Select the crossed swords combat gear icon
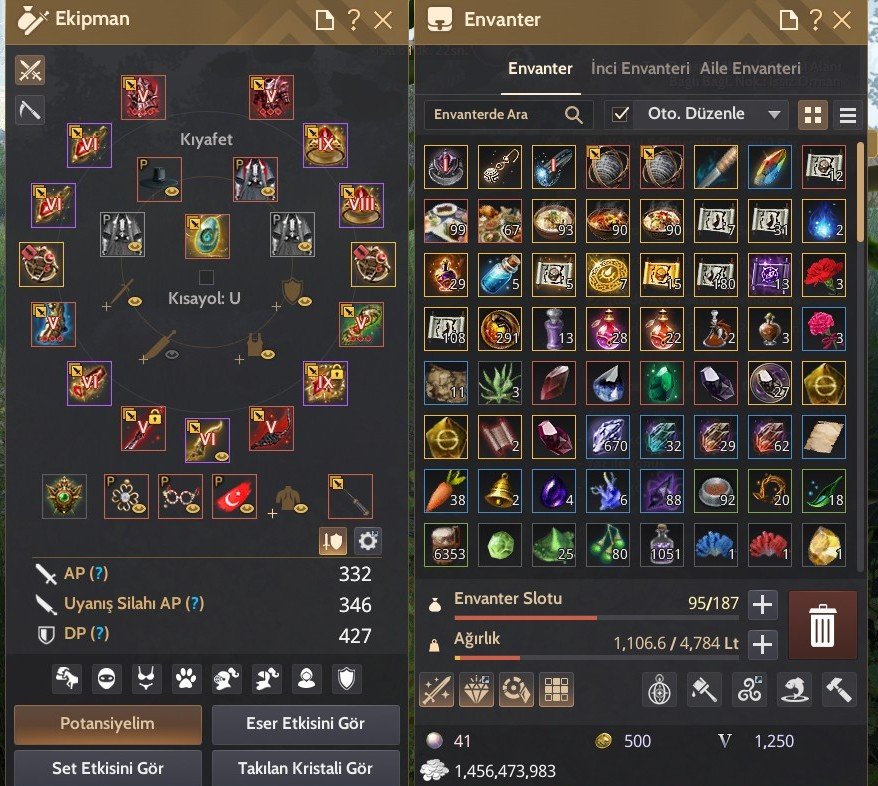Screen dimensions: 878x786 coord(30,71)
